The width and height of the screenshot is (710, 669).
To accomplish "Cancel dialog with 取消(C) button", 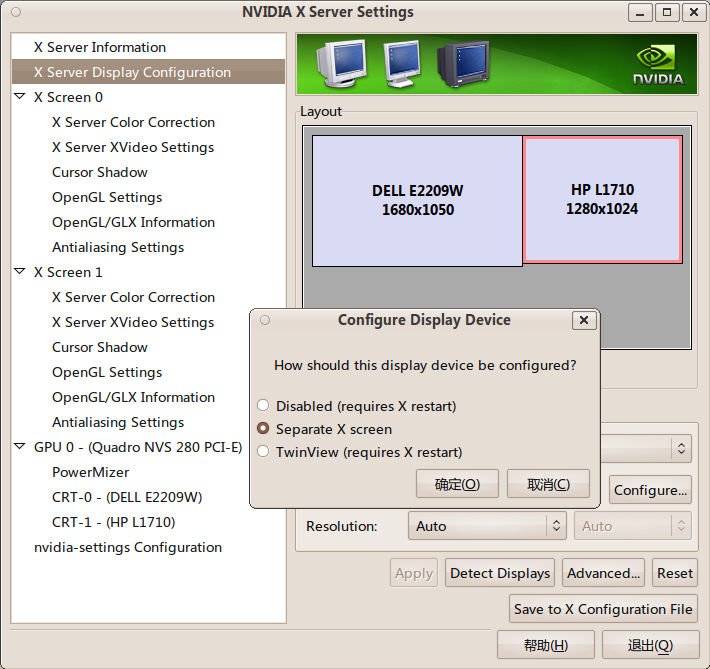I will pos(548,484).
